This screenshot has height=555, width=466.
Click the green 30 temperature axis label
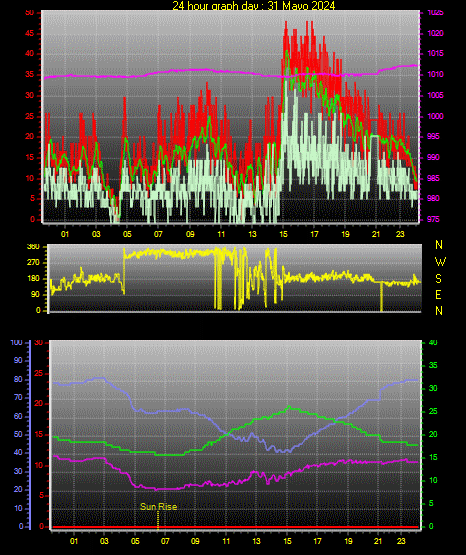[x=433, y=388]
